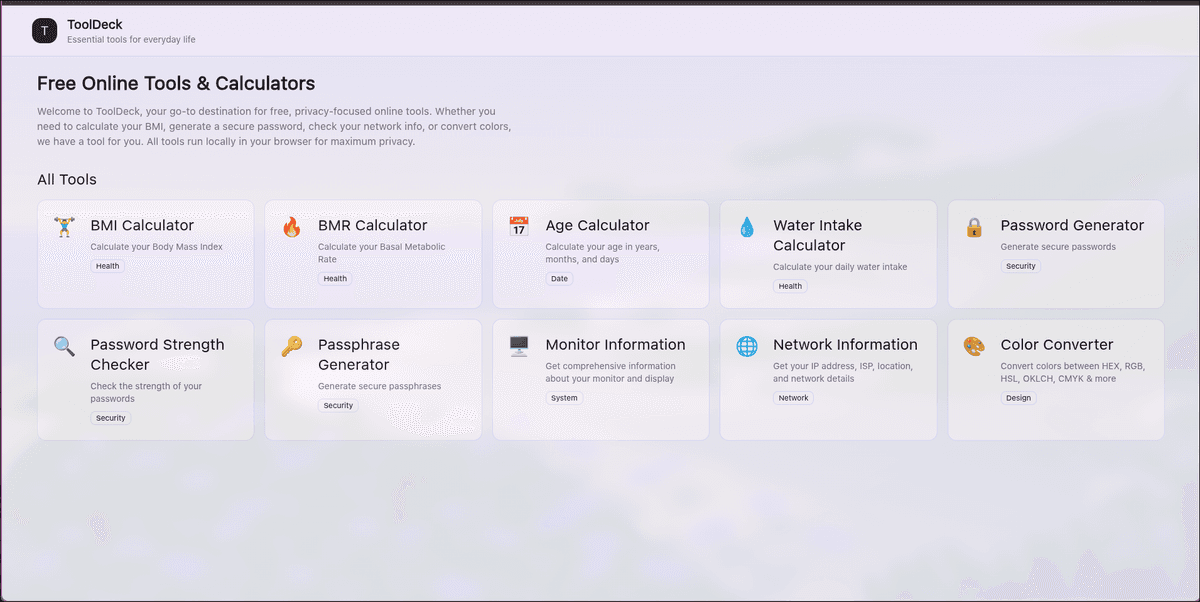Click the ToolDeck logo
The width and height of the screenshot is (1200, 602).
click(x=44, y=30)
